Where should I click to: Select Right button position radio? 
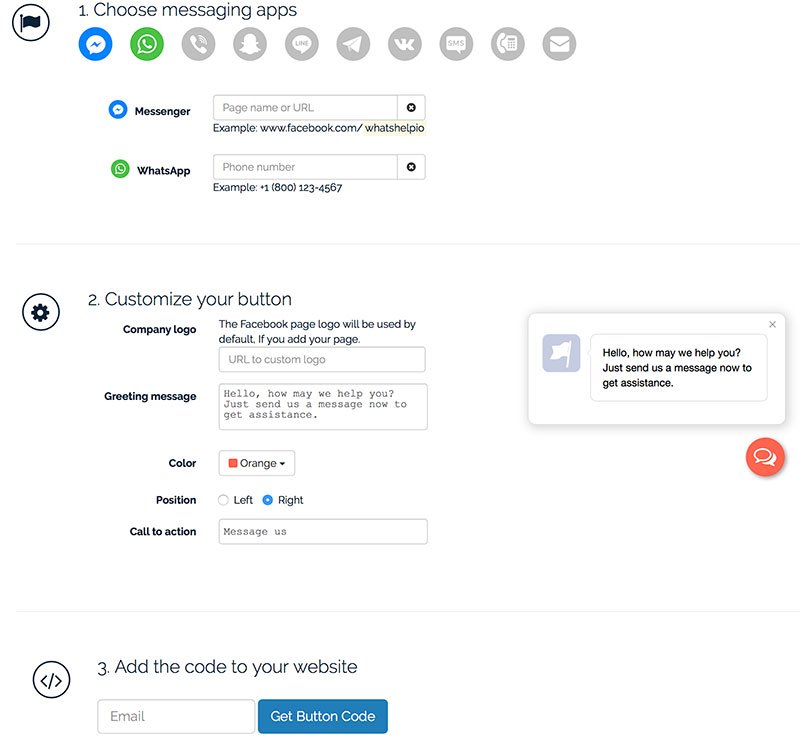point(267,500)
